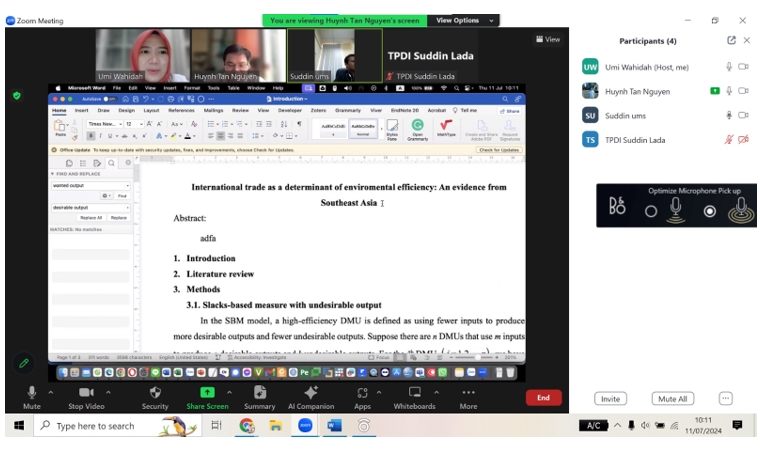Click the green annotate pencil icon
This screenshot has height=469, width=760.
click(24, 363)
